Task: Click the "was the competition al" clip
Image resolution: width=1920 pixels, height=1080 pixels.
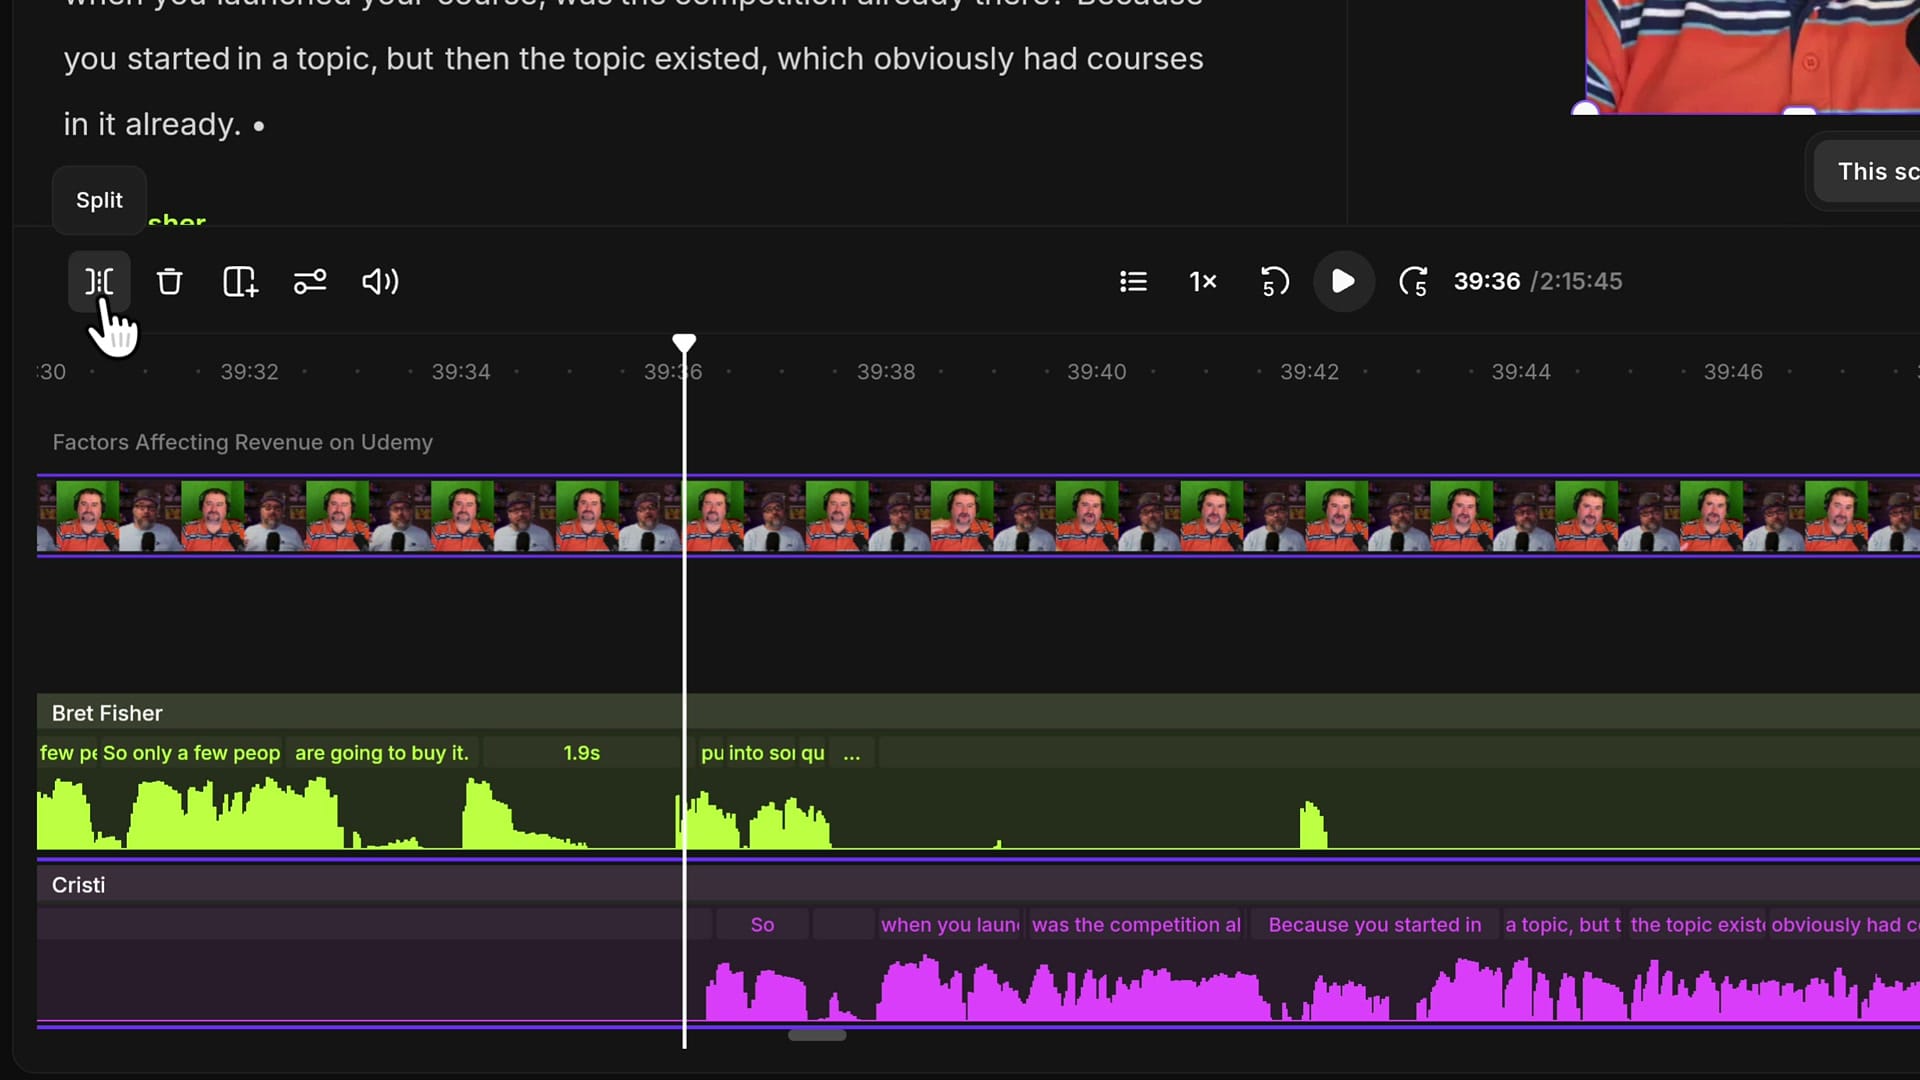Action: (x=1137, y=925)
